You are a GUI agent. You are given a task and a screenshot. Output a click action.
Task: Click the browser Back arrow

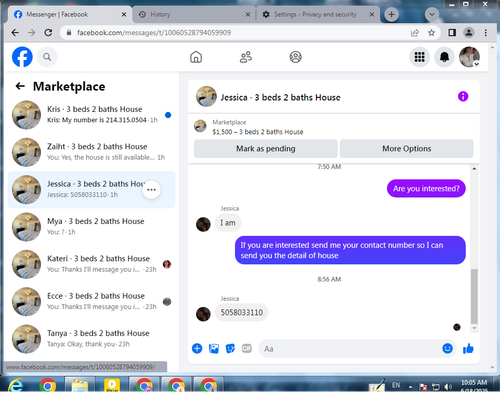pos(15,32)
